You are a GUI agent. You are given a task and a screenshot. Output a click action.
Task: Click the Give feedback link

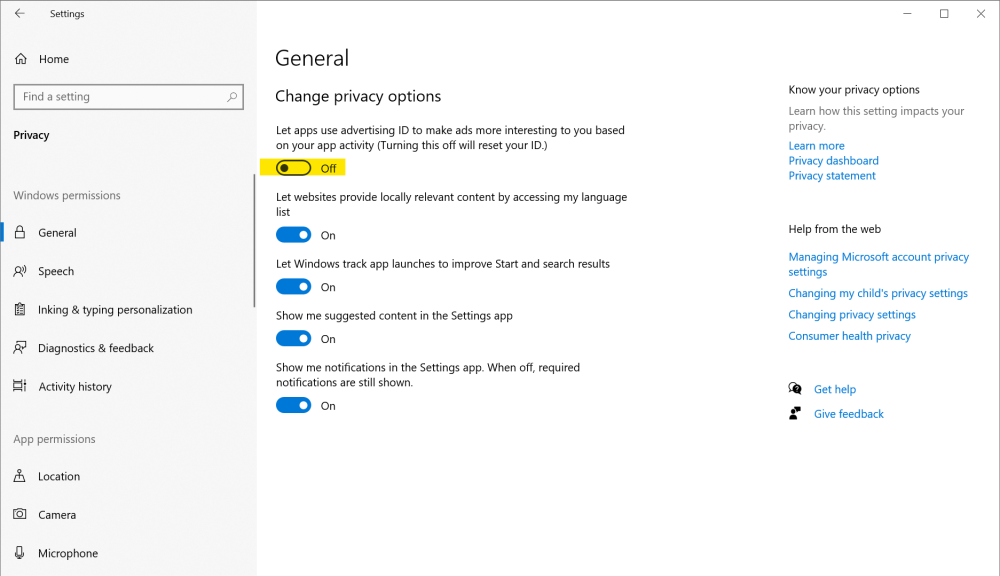(x=848, y=414)
